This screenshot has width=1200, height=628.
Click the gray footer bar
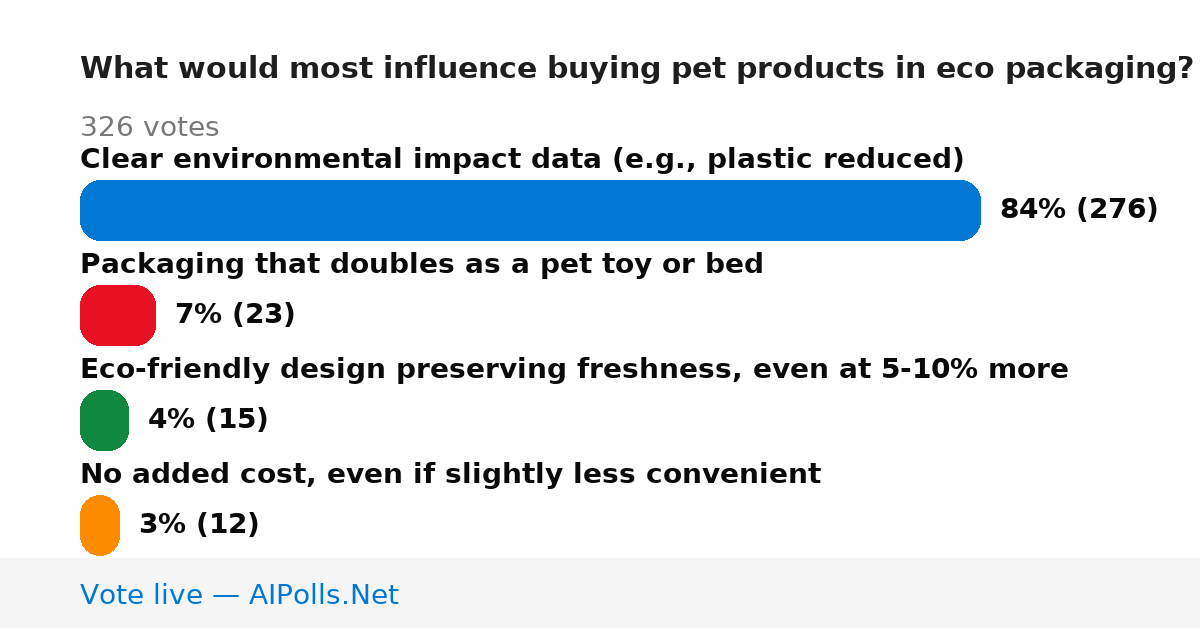600,593
